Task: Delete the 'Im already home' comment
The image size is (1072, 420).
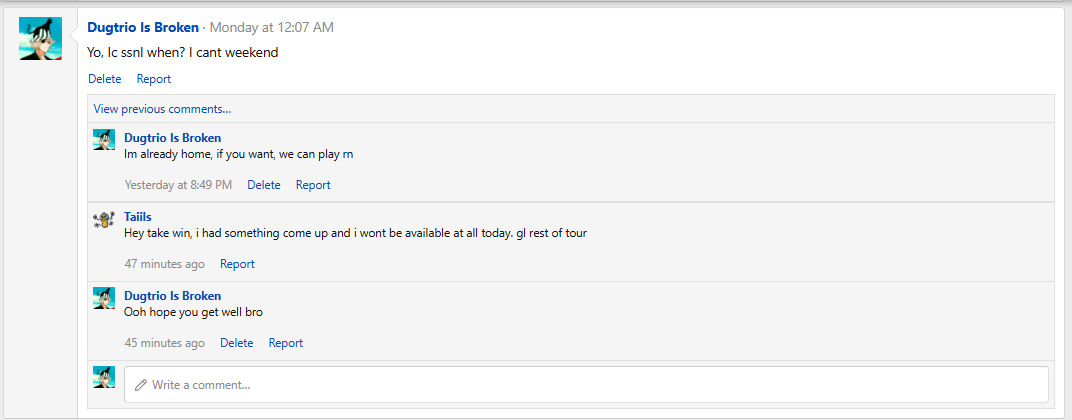Action: coord(264,185)
